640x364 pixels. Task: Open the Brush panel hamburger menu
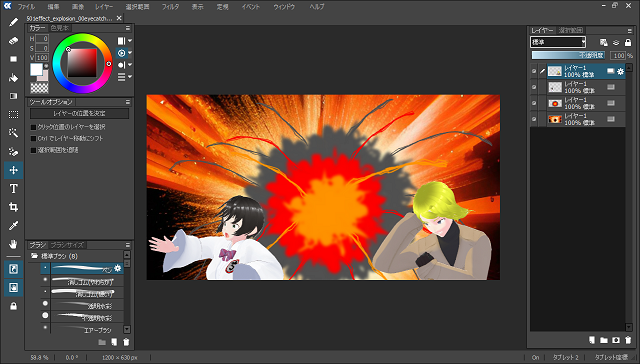point(128,245)
